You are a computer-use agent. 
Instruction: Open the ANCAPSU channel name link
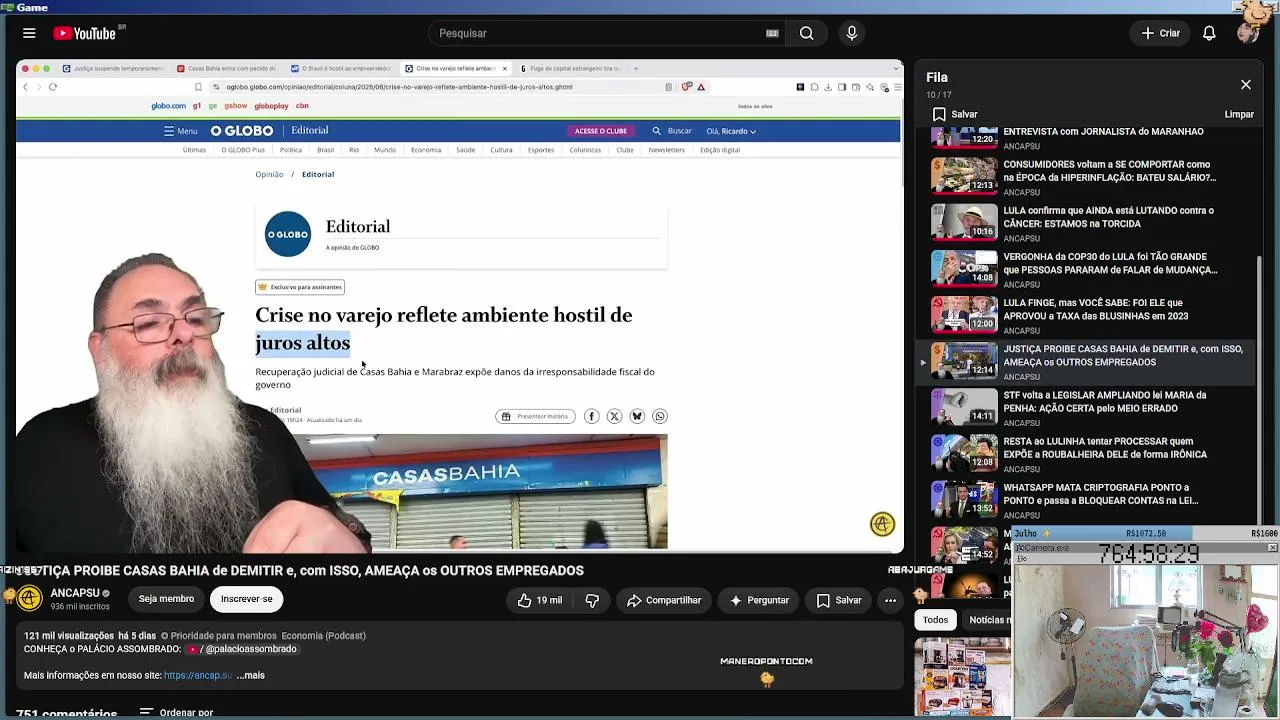(75, 593)
